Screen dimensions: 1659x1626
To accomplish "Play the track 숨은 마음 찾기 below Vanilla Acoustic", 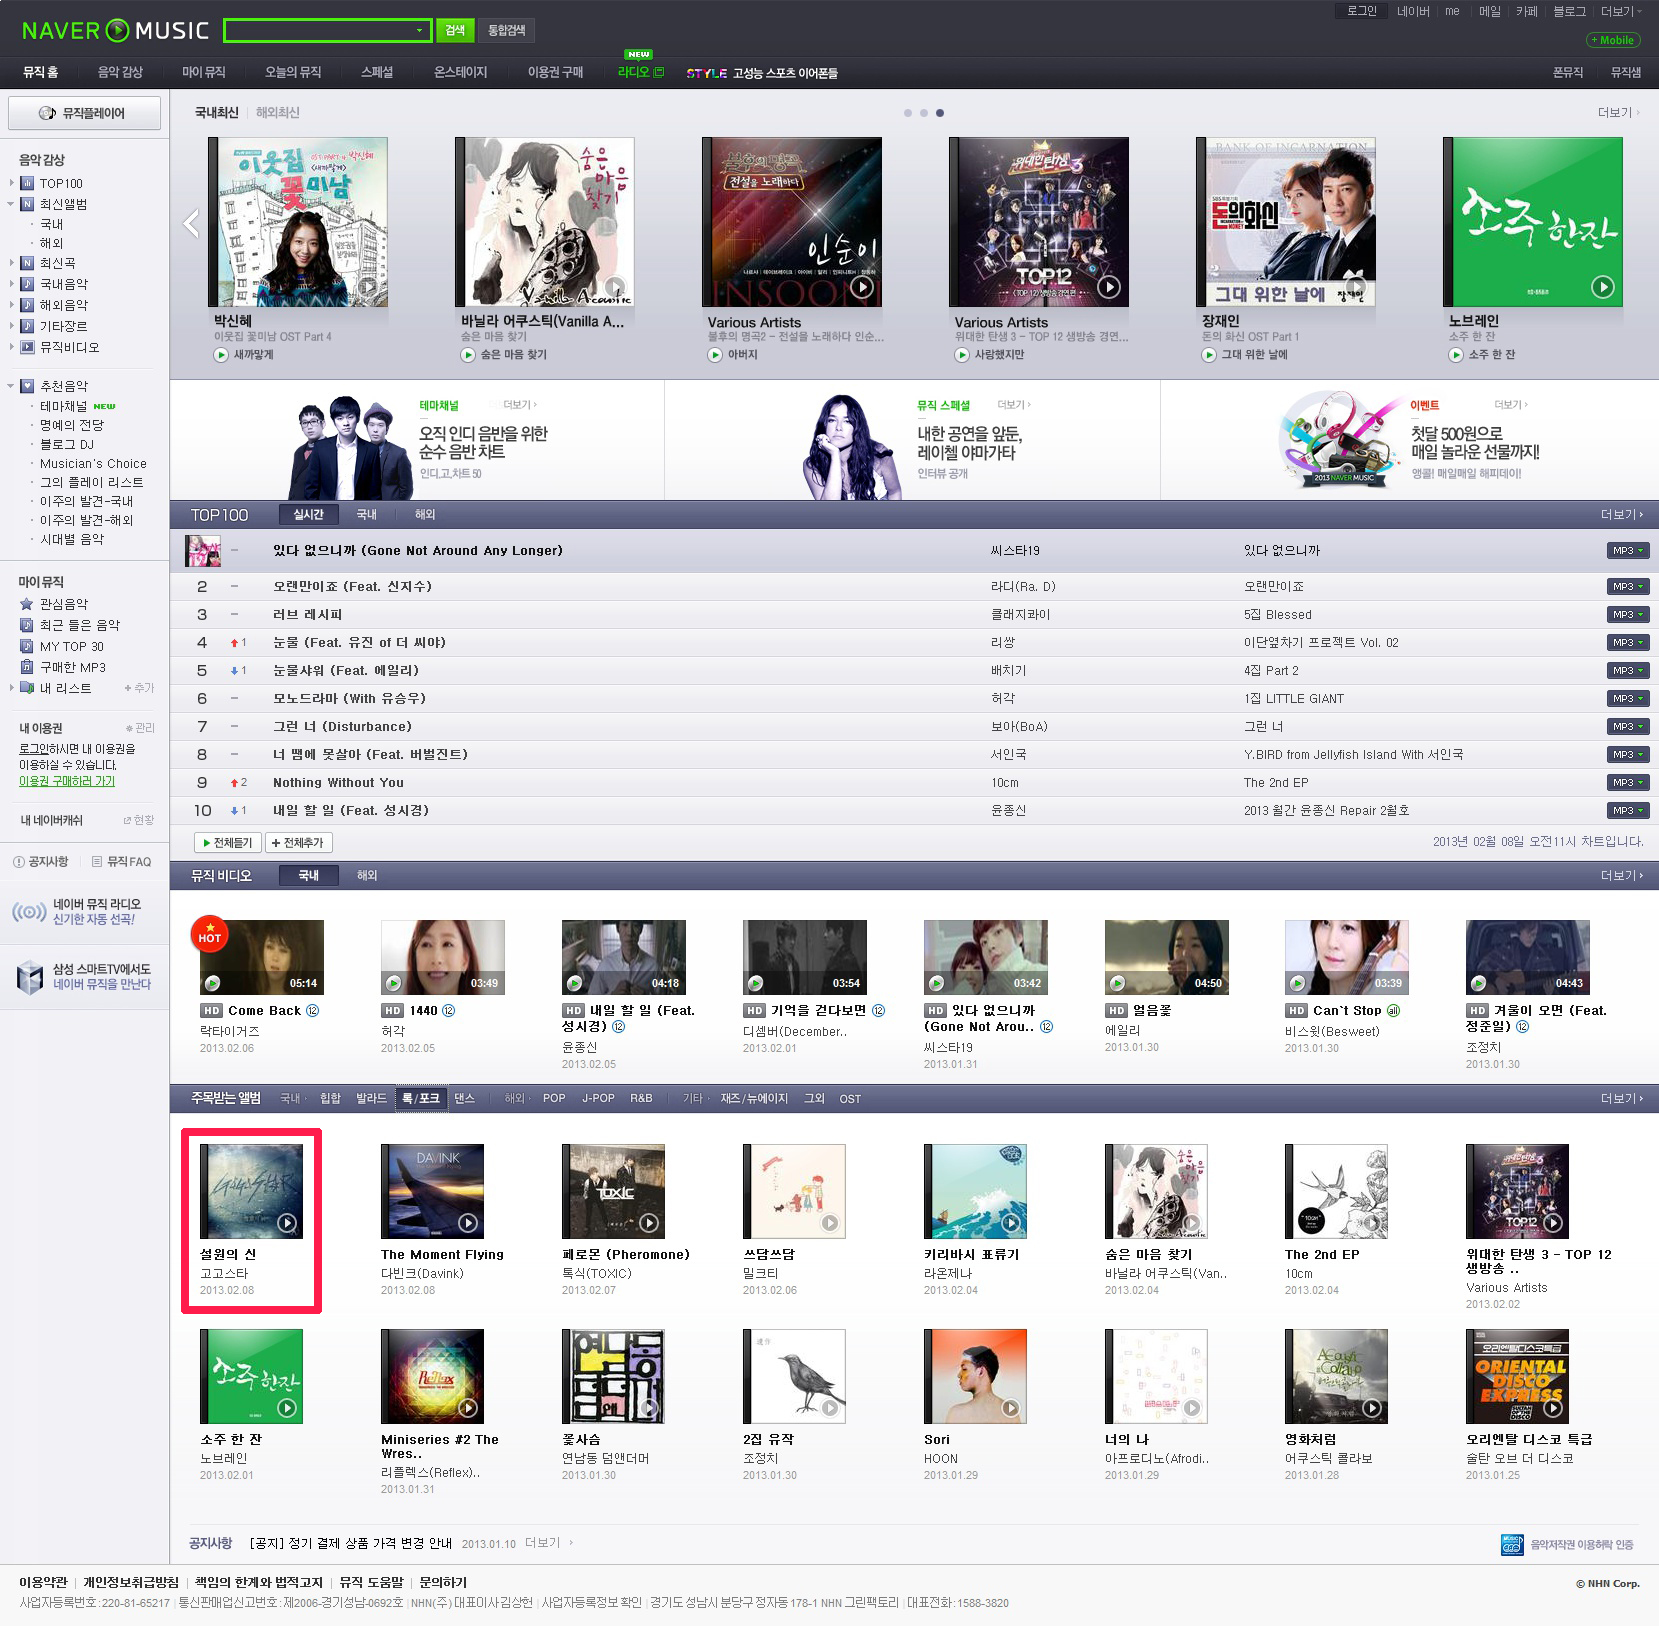I will click(x=467, y=355).
